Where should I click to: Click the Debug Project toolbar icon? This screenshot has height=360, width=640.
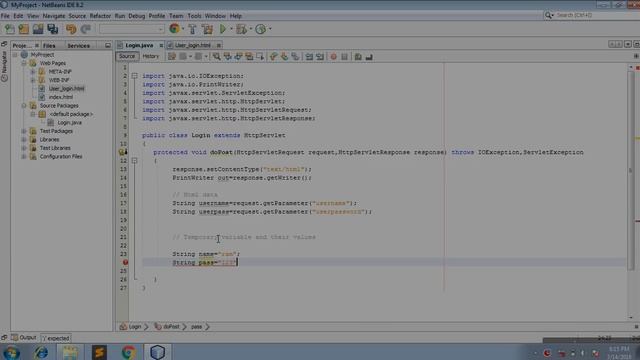point(241,29)
